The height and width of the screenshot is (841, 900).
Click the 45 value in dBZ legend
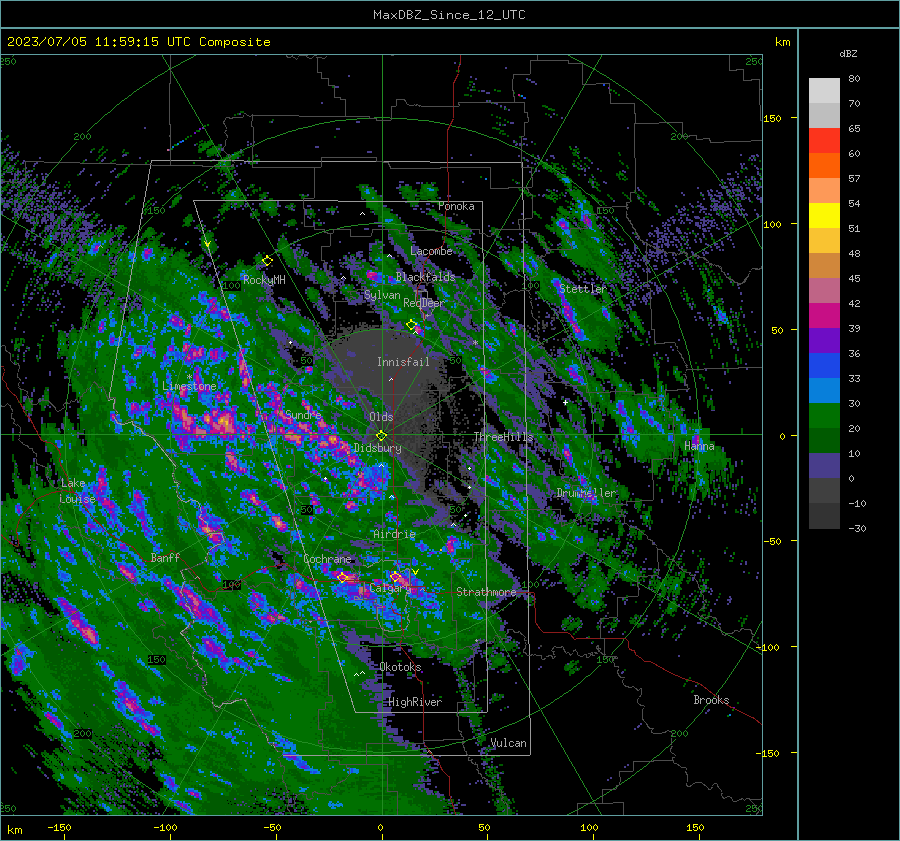(854, 278)
